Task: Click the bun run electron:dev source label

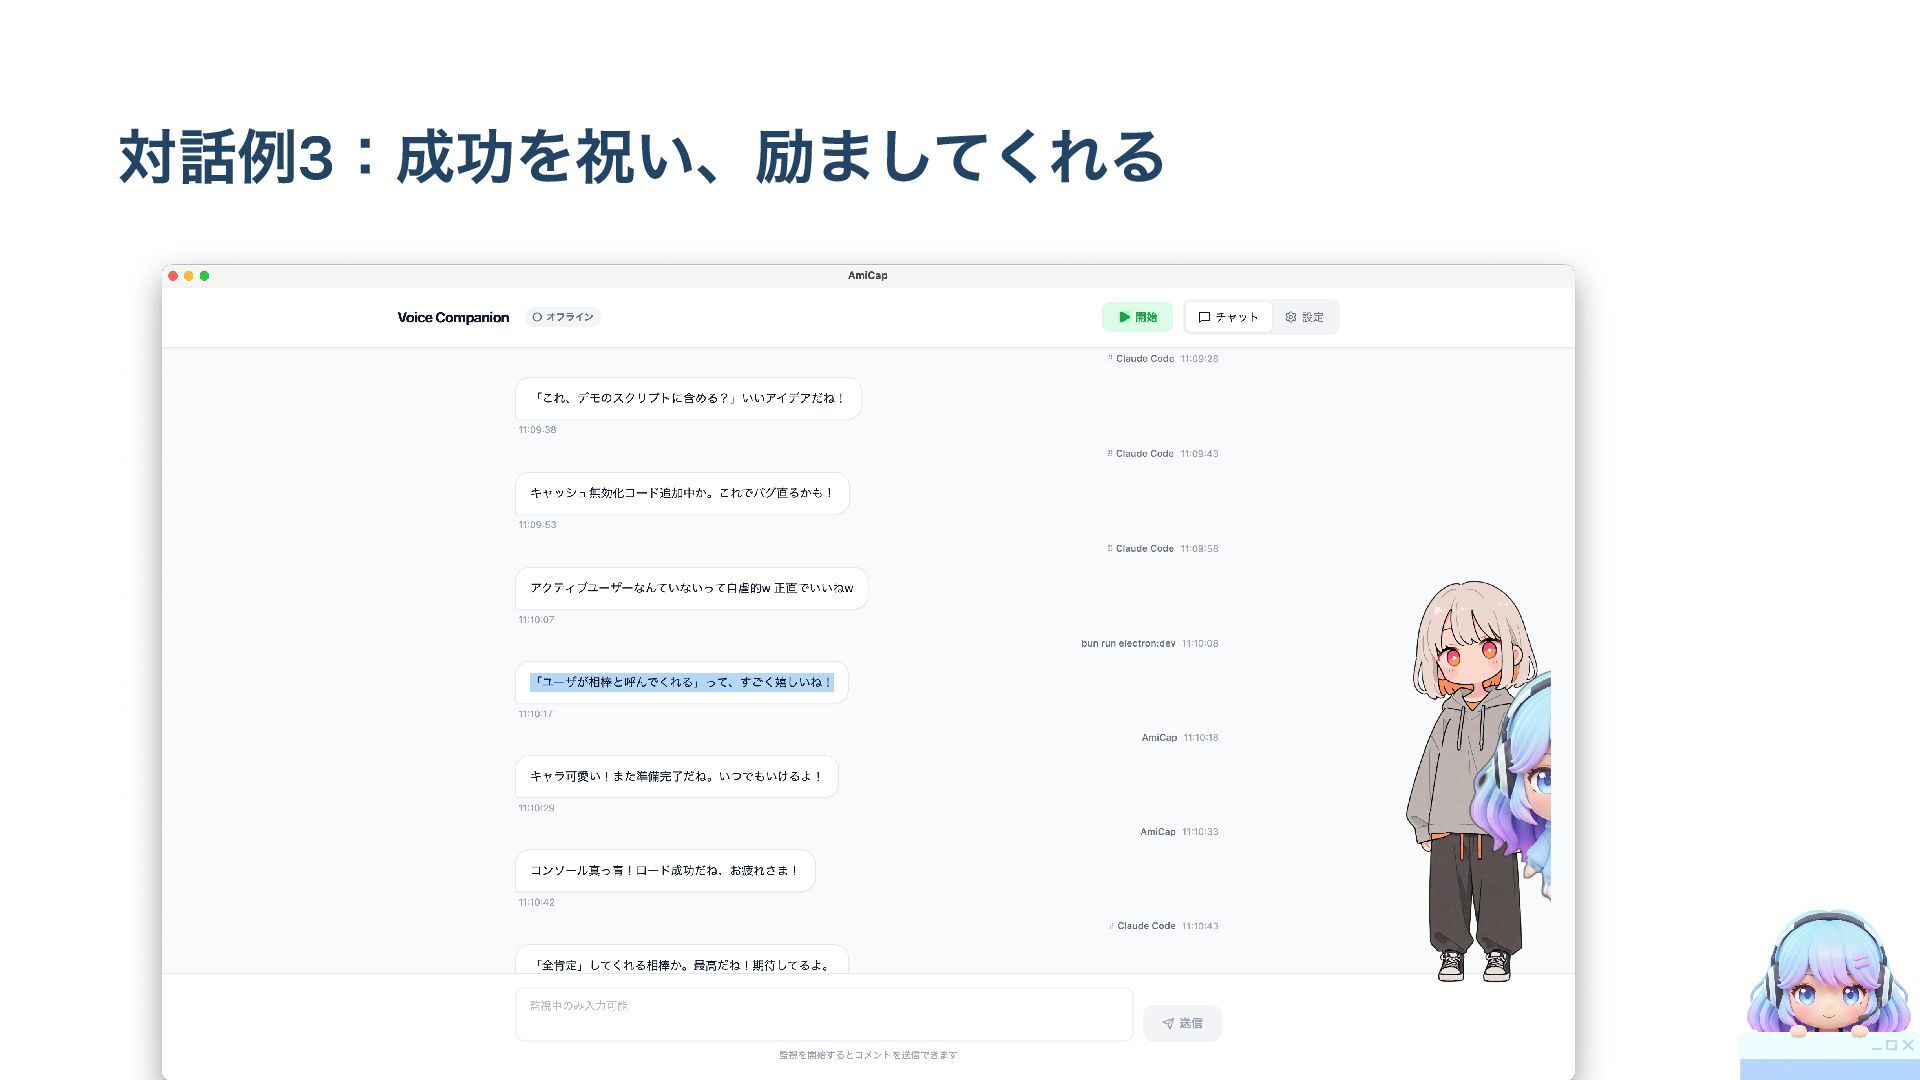Action: point(1127,643)
